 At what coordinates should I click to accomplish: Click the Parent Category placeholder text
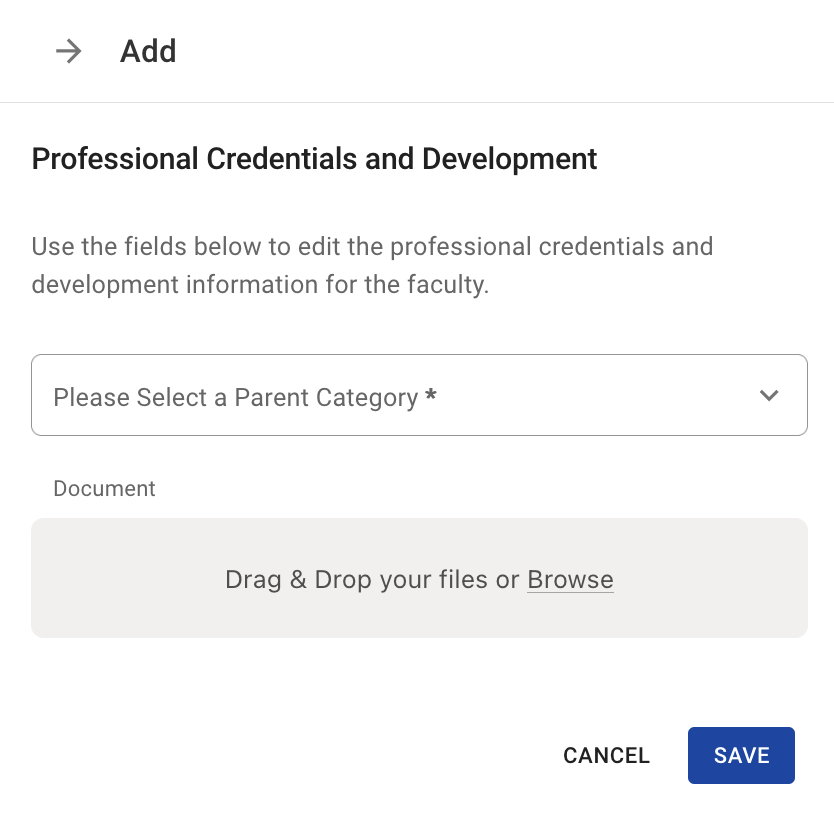pos(235,398)
